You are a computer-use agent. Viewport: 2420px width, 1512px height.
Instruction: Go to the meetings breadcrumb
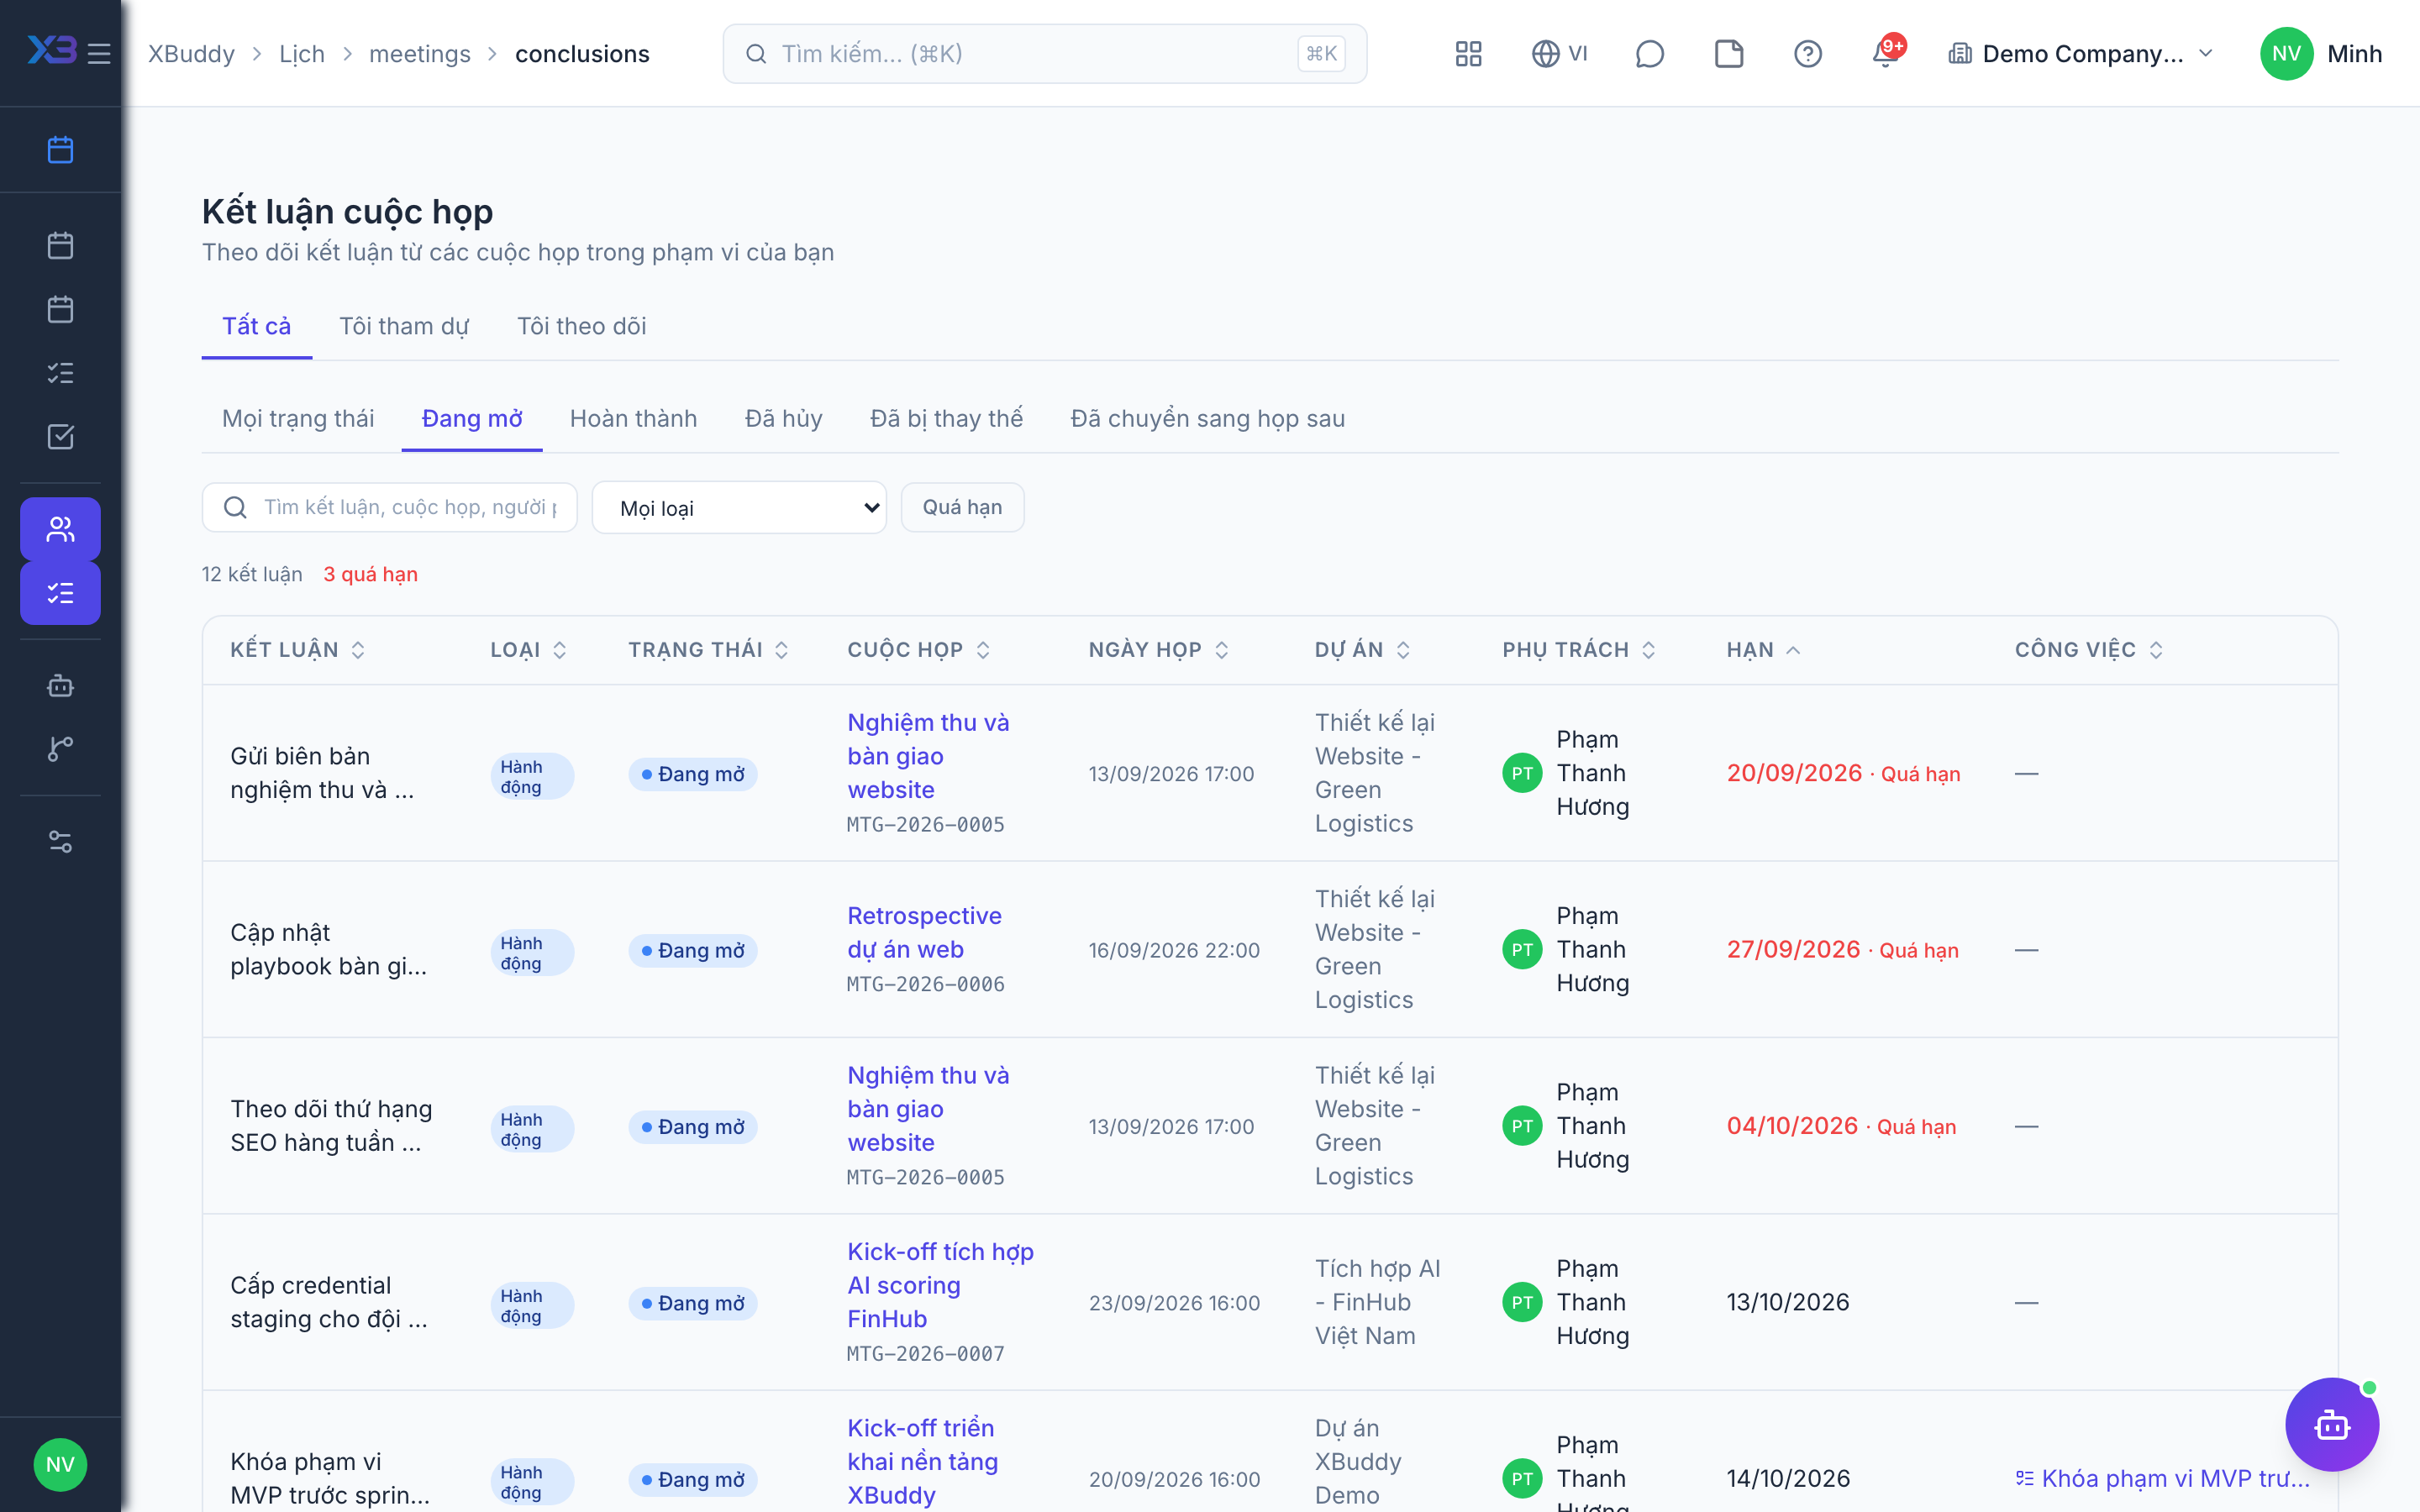(x=420, y=54)
